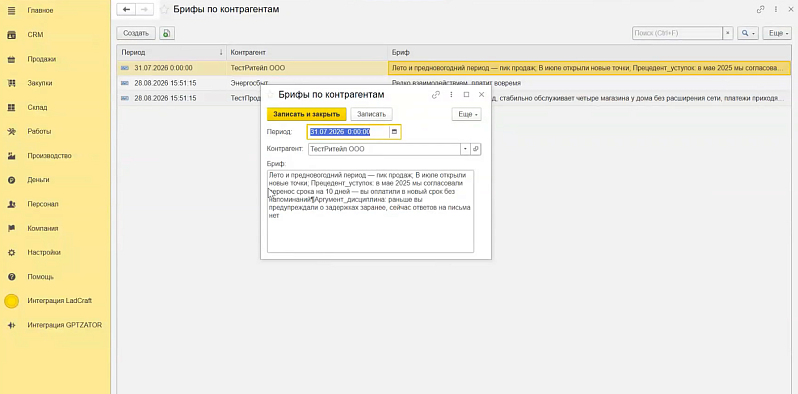Click into the Период date field
This screenshot has height=394, width=798.
(349, 132)
